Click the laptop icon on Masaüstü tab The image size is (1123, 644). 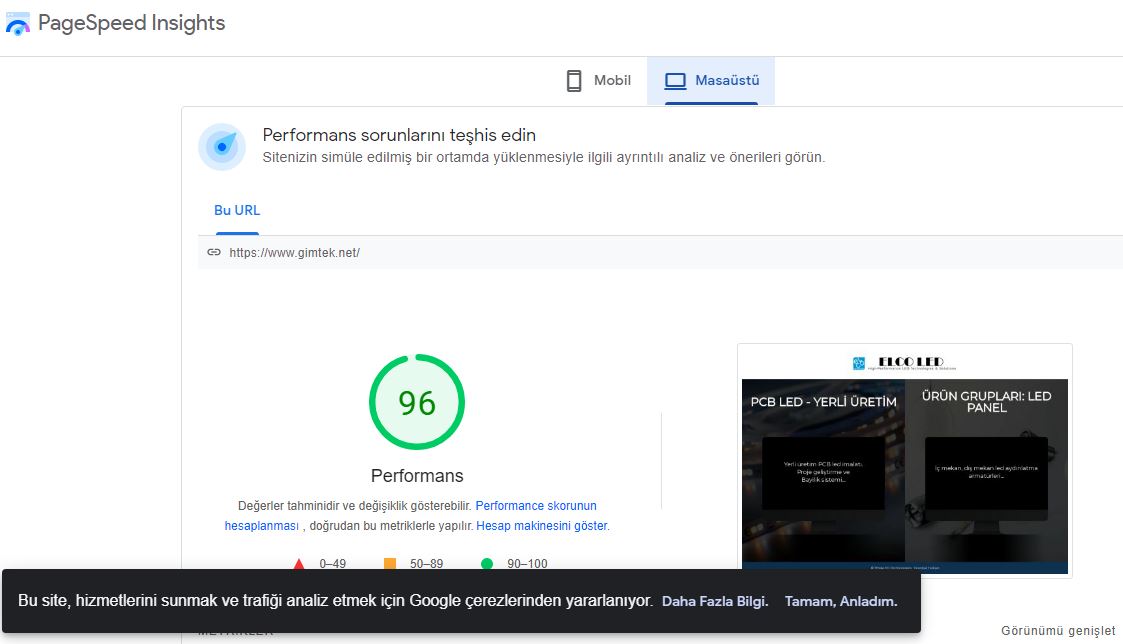(675, 81)
